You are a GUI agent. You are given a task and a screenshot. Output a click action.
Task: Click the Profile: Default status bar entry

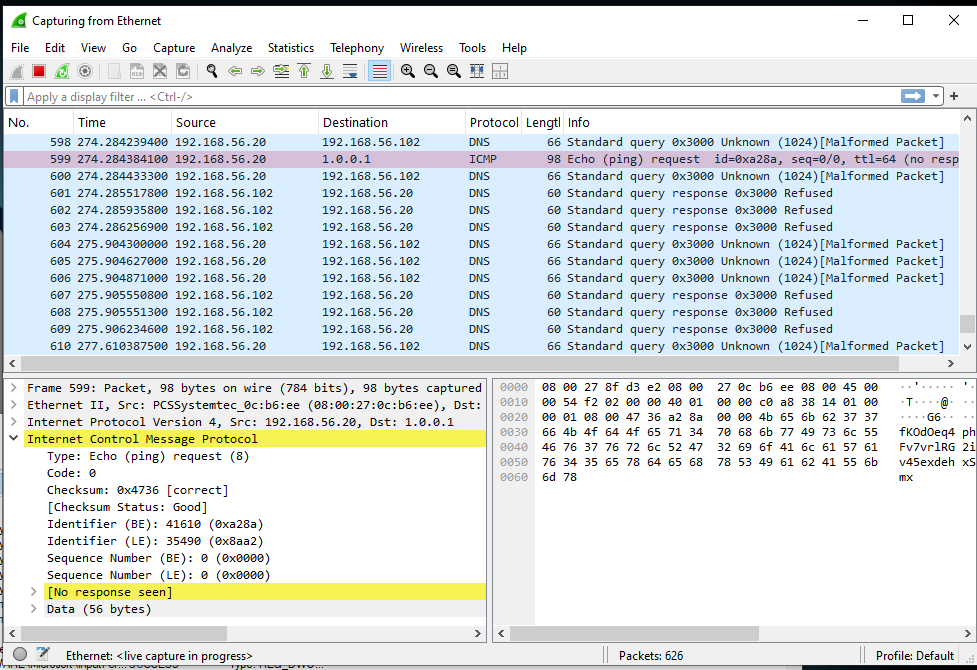914,656
